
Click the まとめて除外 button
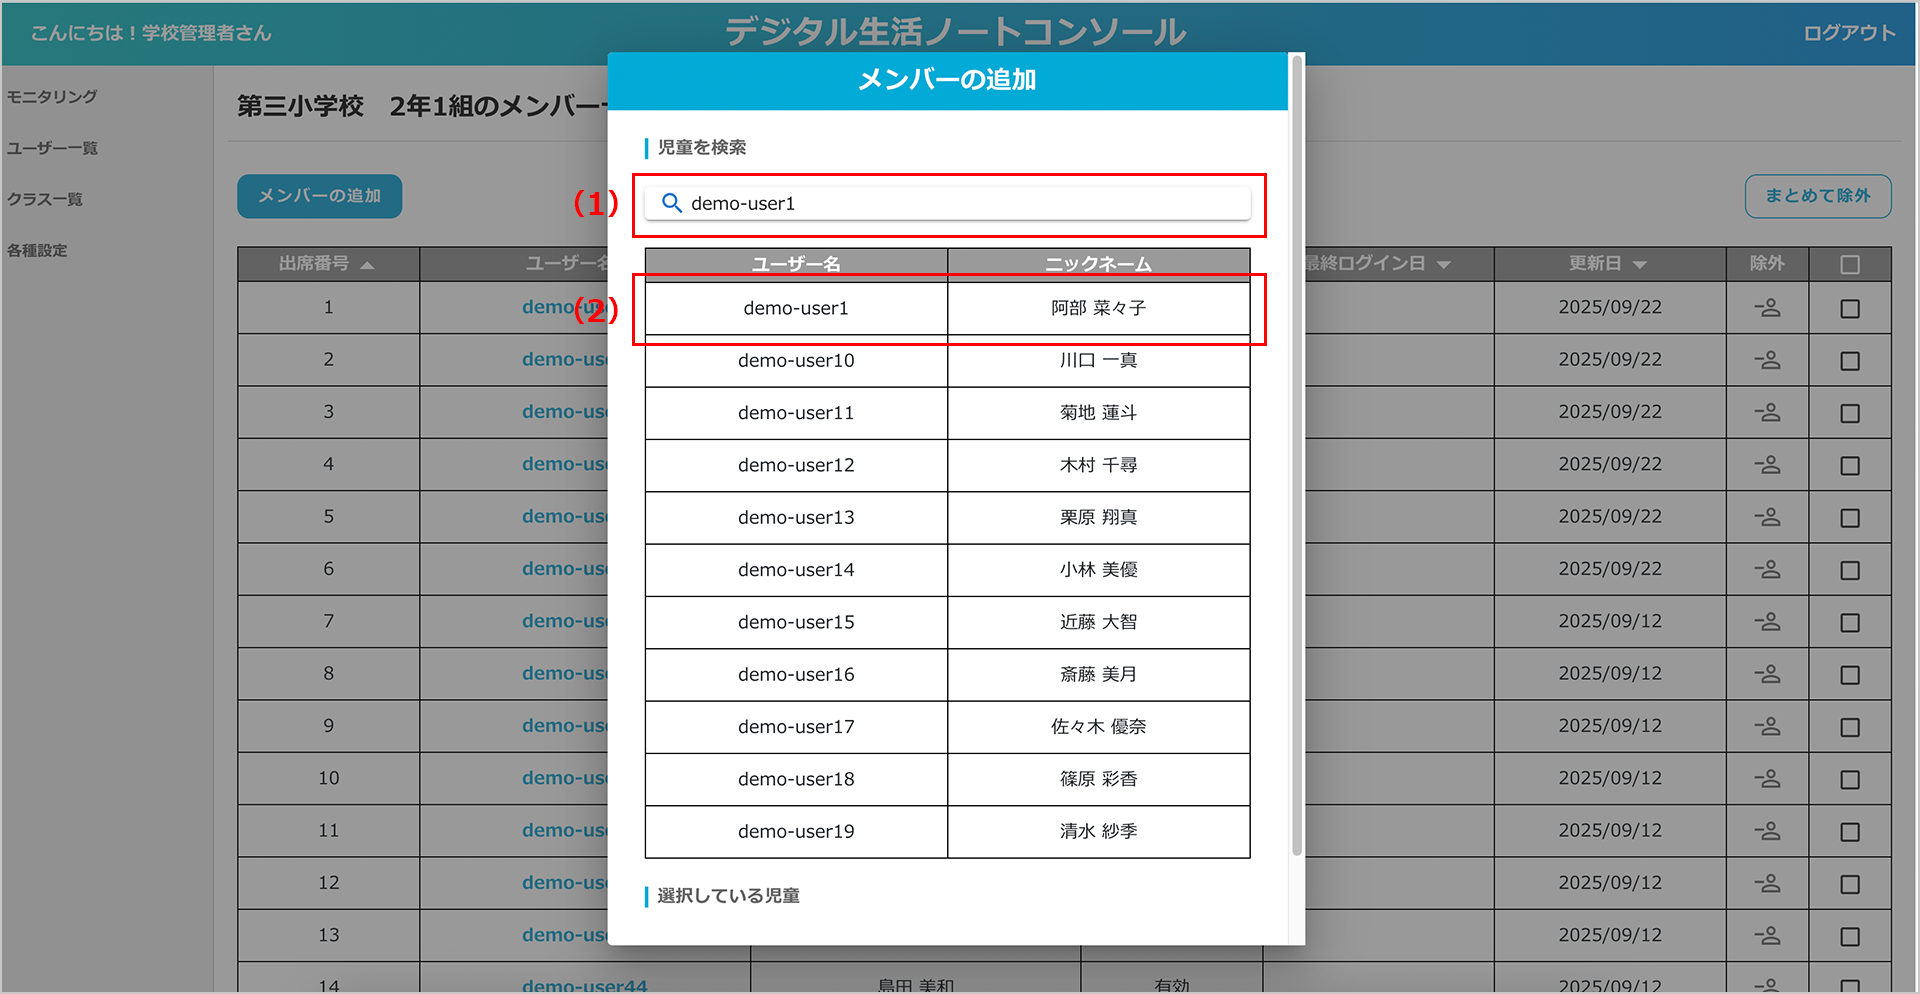pyautogui.click(x=1817, y=196)
